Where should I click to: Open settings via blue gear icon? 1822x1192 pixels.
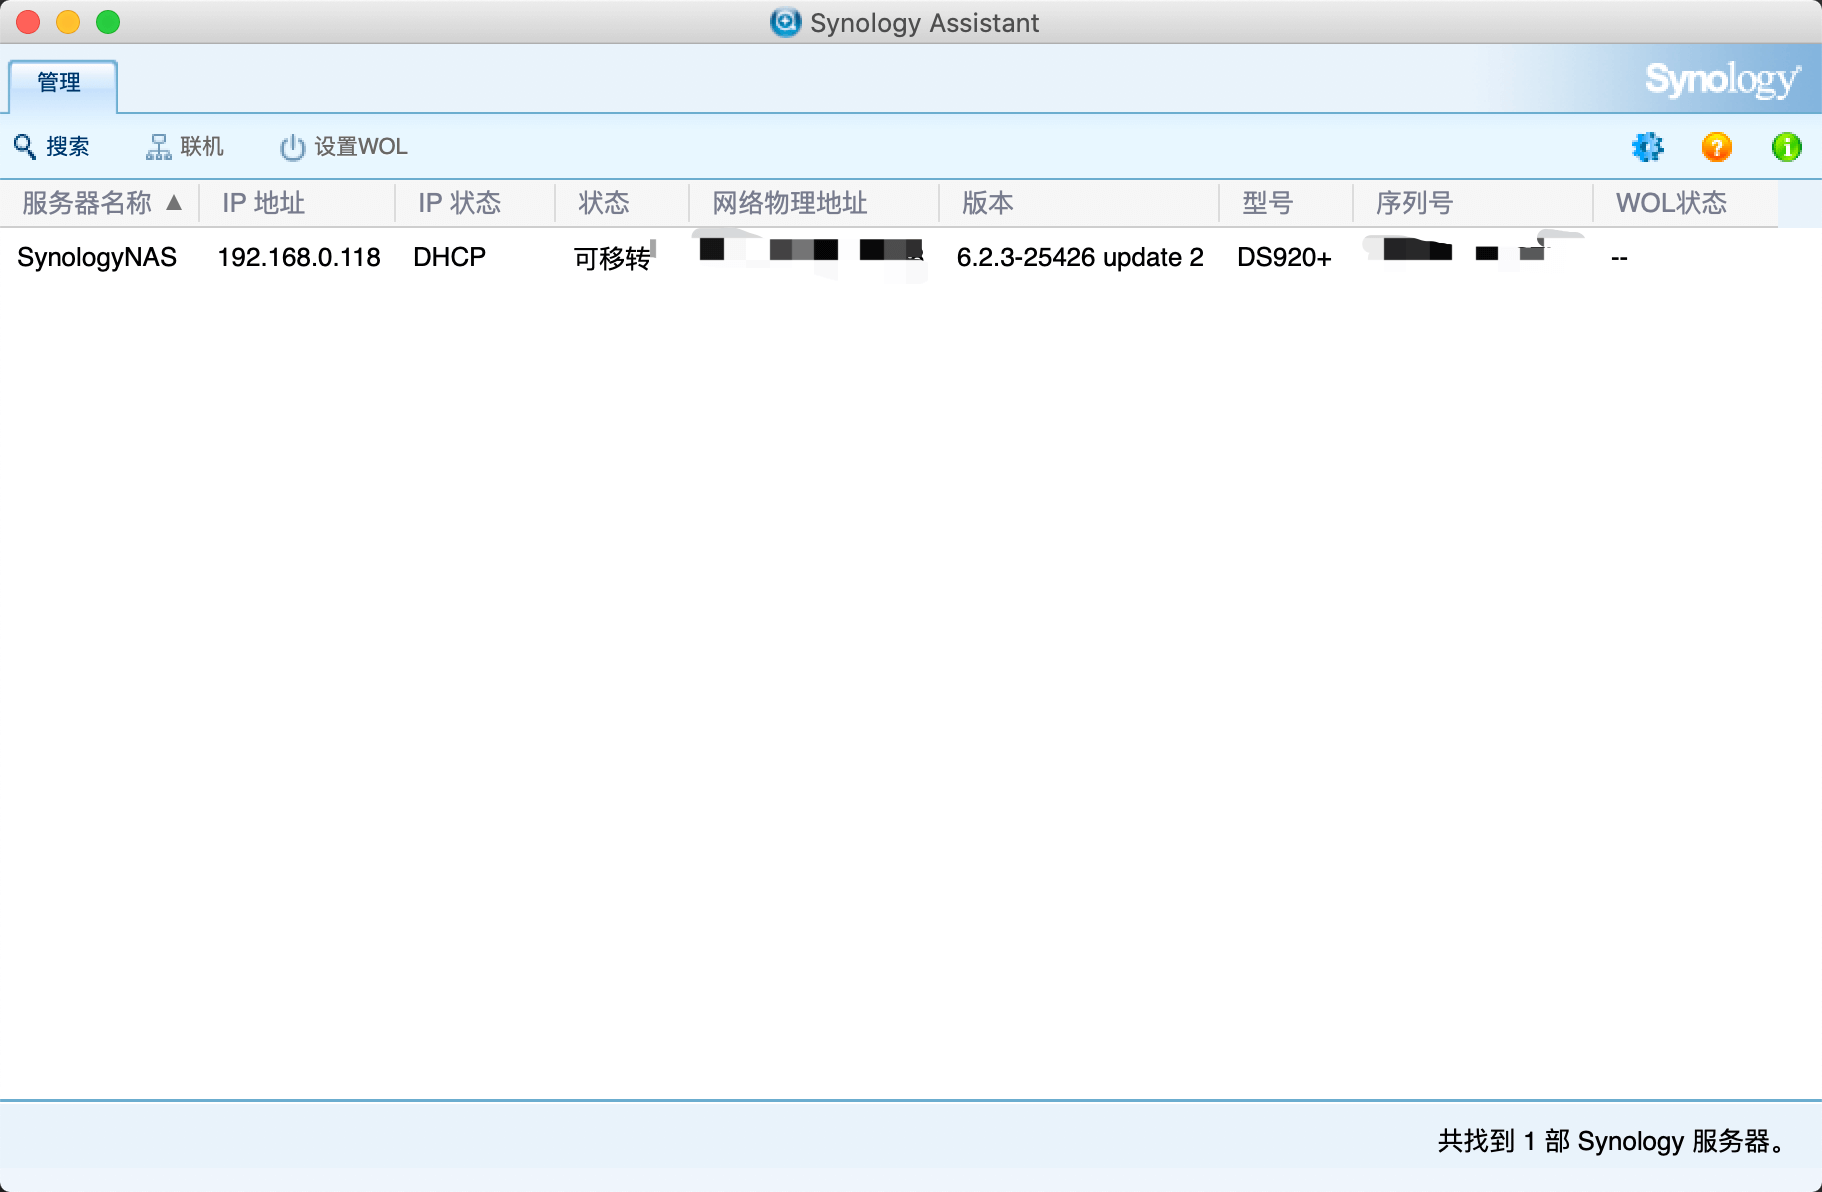(x=1647, y=147)
